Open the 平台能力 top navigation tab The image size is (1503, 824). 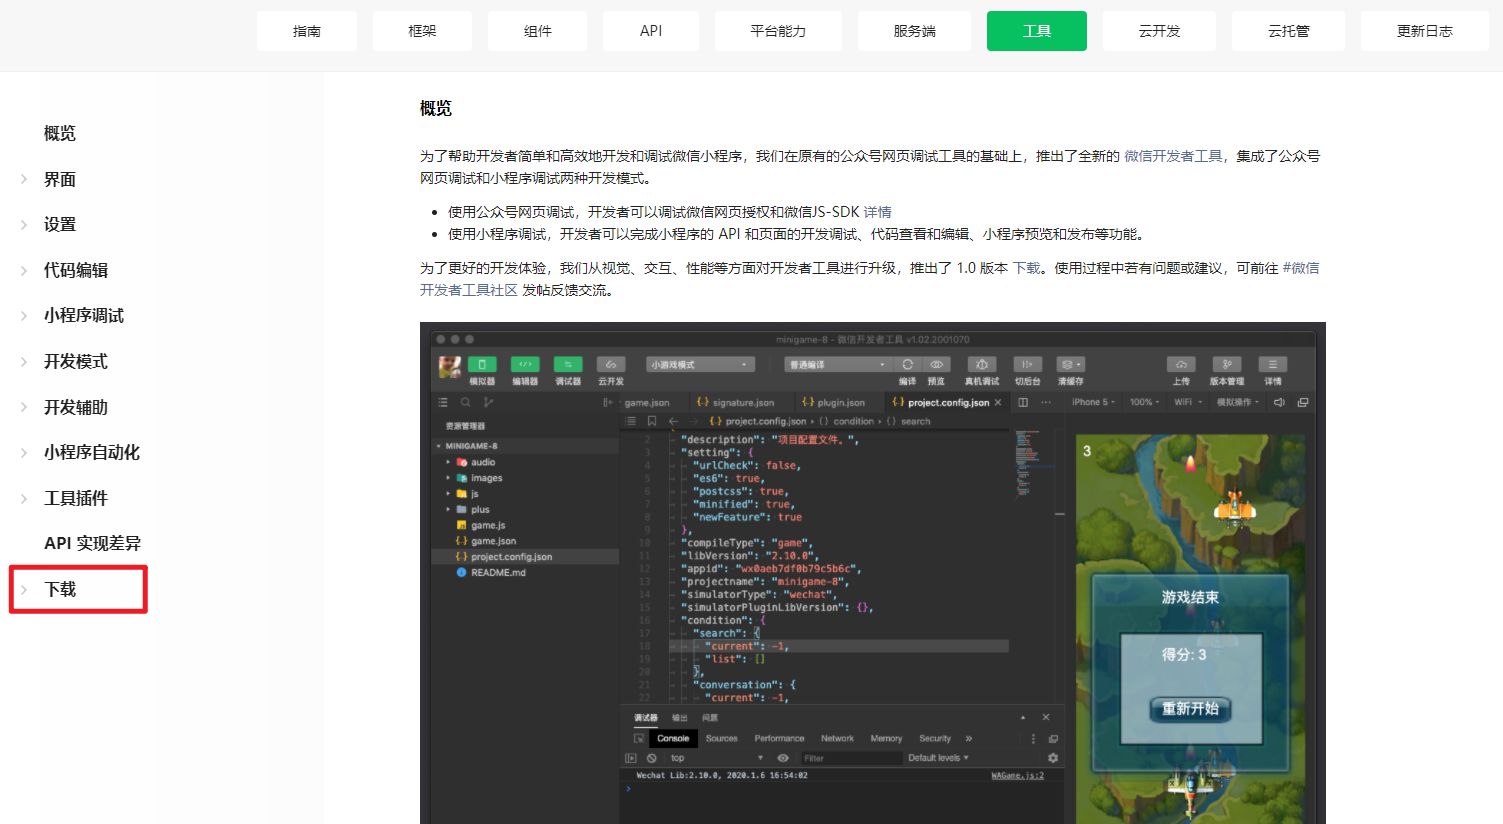pos(778,31)
